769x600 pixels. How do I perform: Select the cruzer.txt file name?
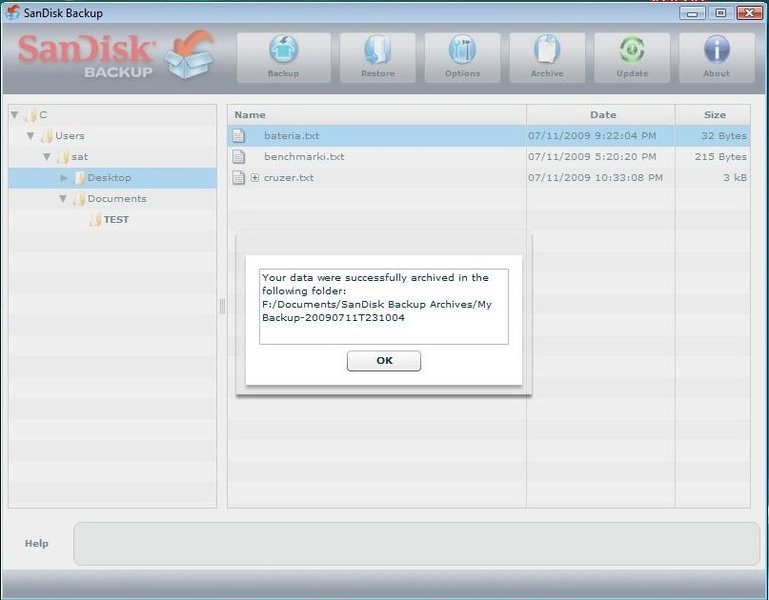(x=289, y=178)
